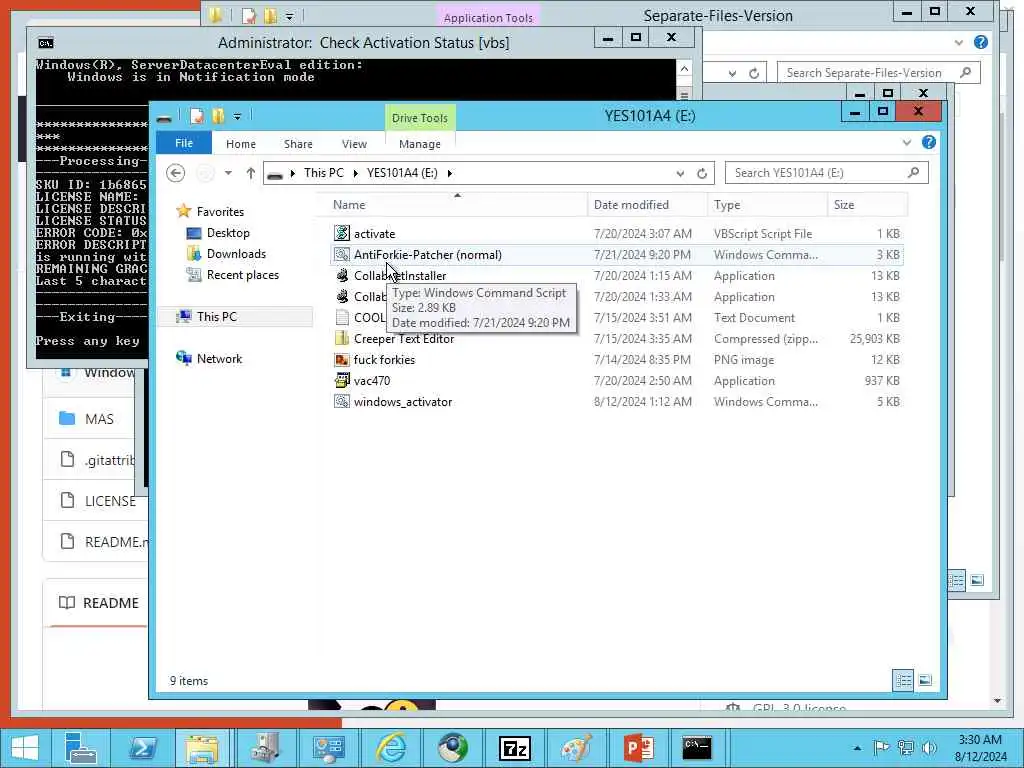Image resolution: width=1024 pixels, height=768 pixels.
Task: Click Search Separate-Files-Version box
Action: [878, 72]
